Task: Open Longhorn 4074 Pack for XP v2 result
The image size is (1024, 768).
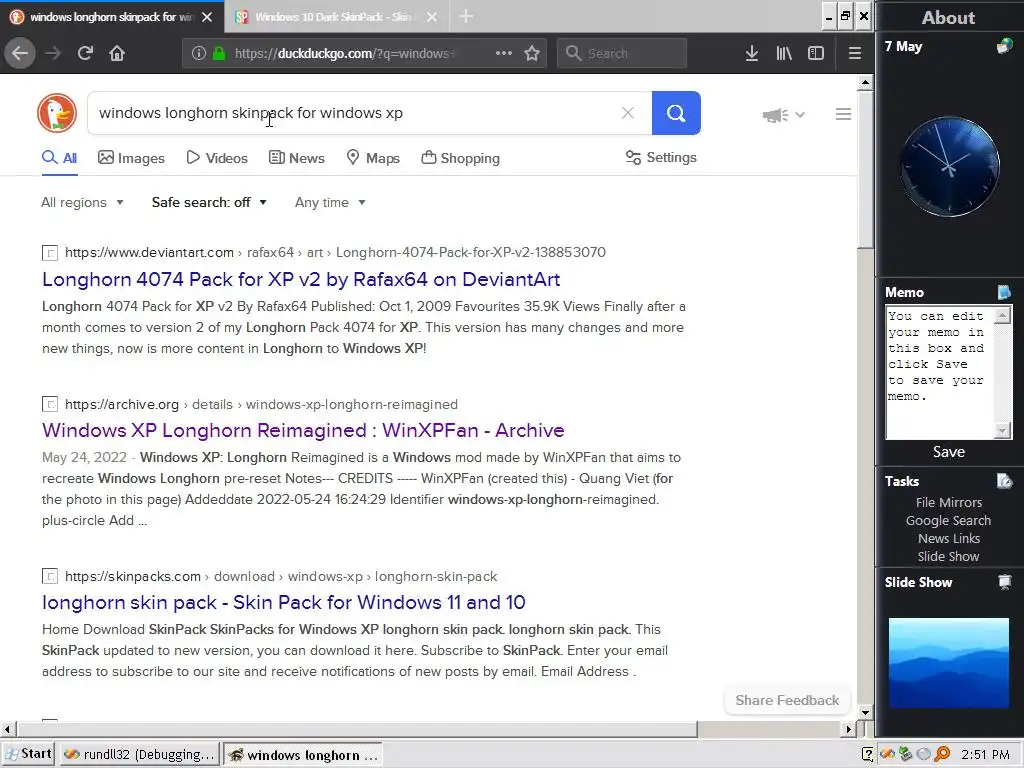Action: click(301, 280)
